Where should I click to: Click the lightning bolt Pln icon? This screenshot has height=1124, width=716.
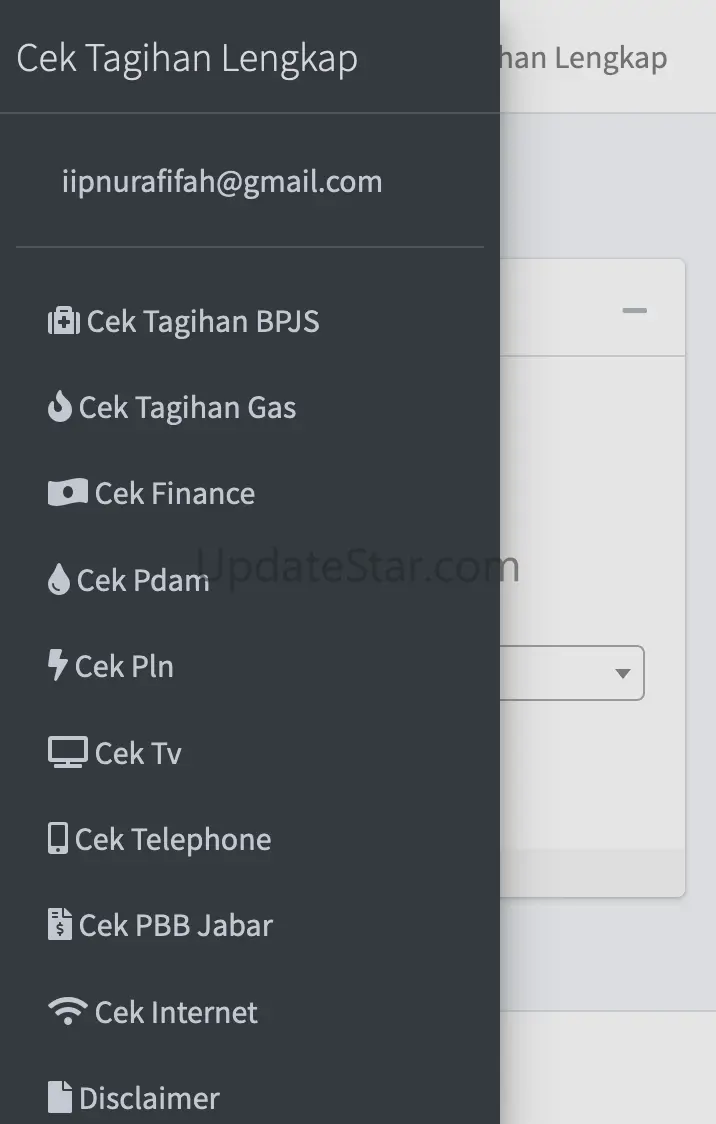[x=58, y=666]
